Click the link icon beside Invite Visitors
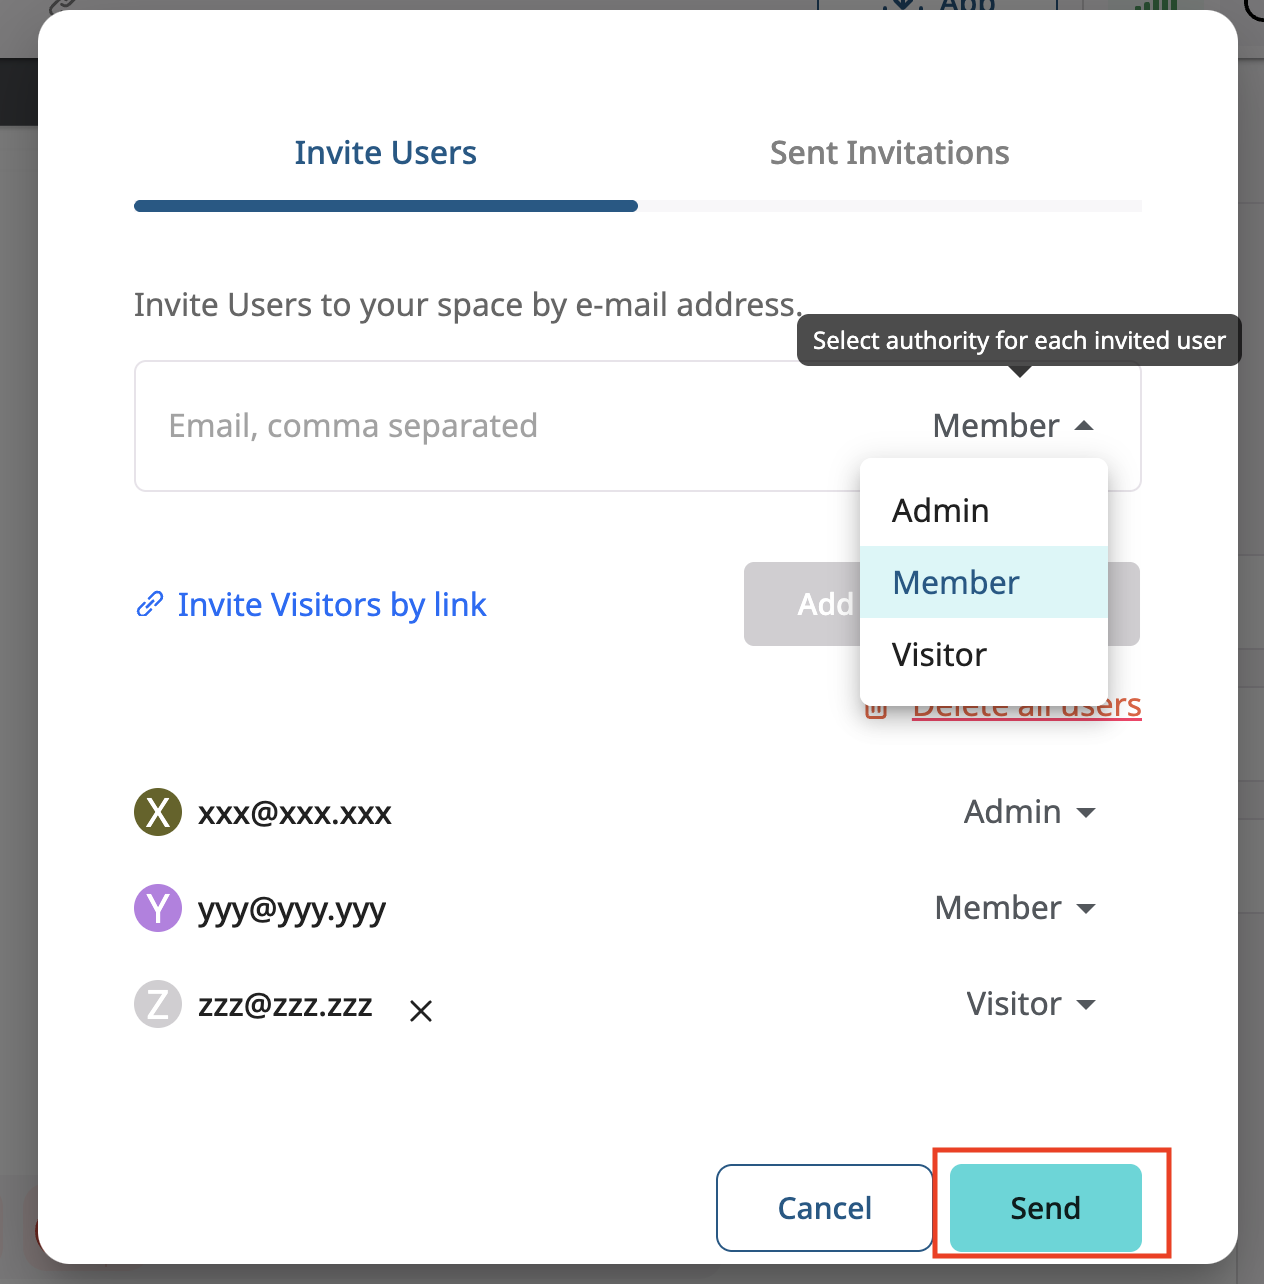 tap(149, 604)
